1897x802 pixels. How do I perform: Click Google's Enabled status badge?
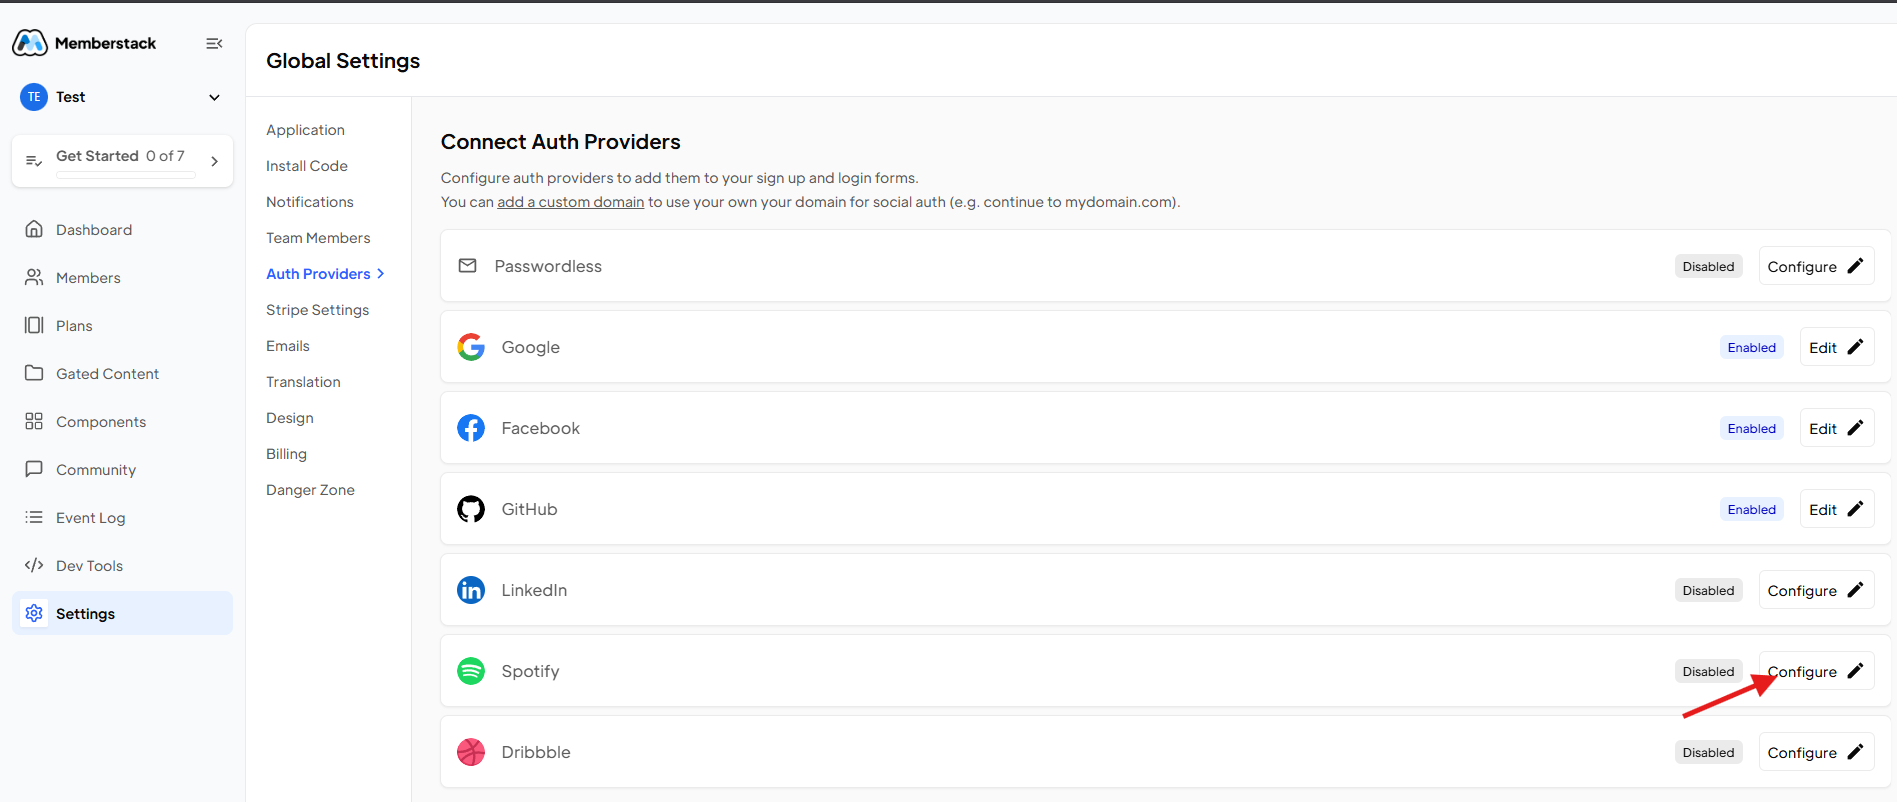click(x=1751, y=347)
